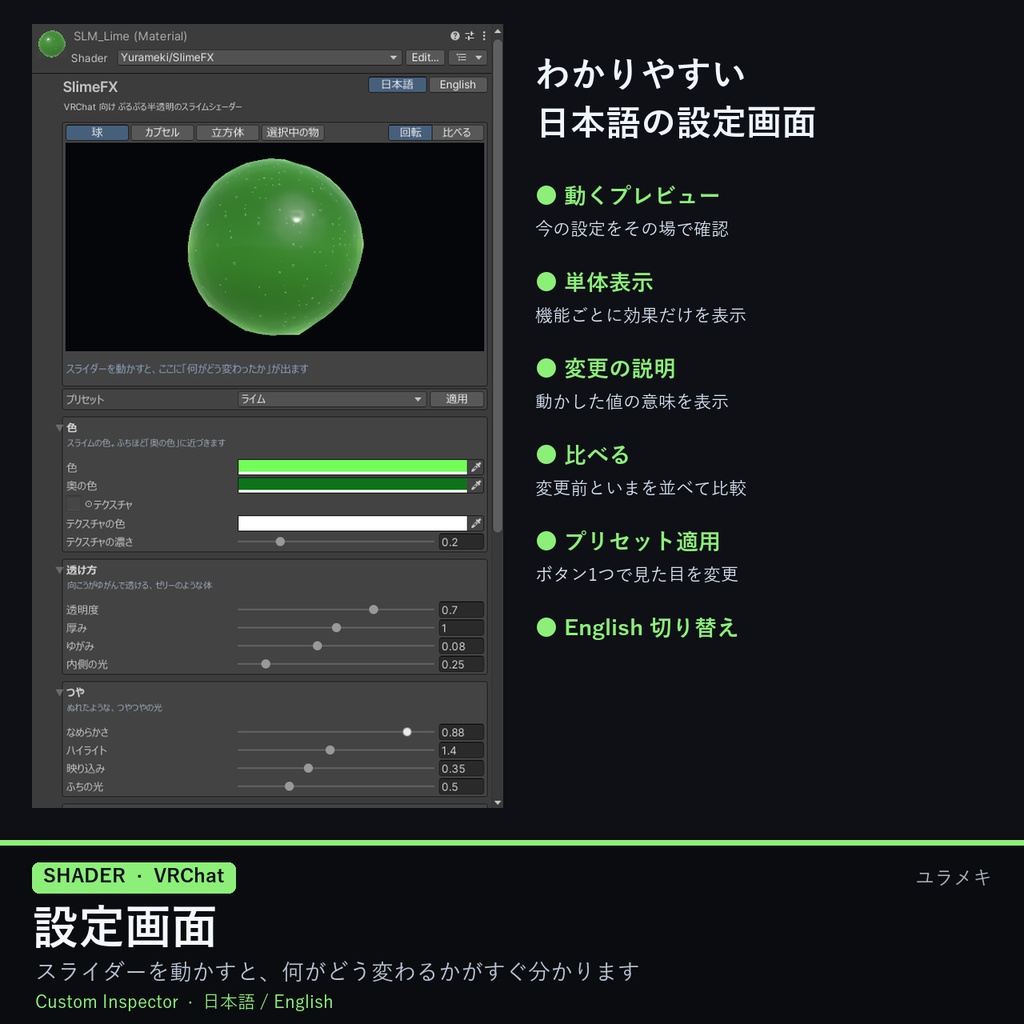Click the SLM_Lime material sphere icon
Viewport: 1024px width, 1024px height.
click(x=52, y=44)
